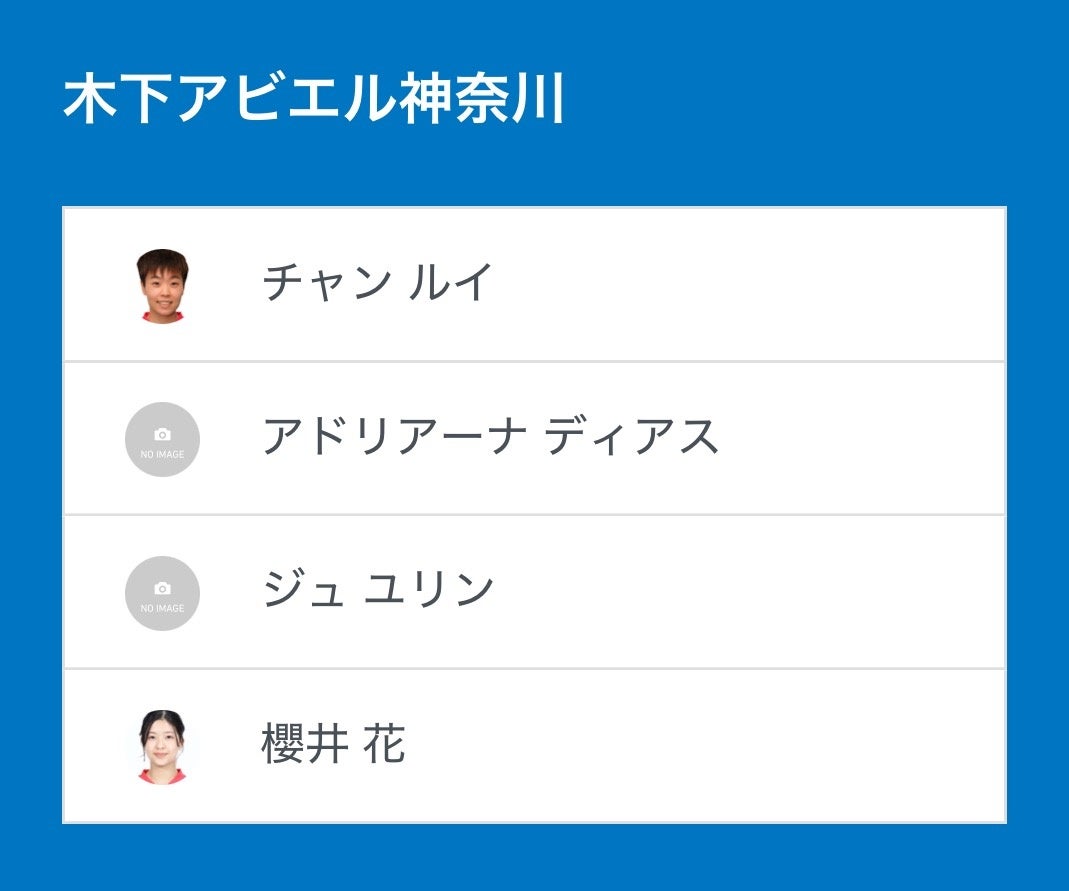
Task: Click the word ユリン in third row
Action: coord(429,590)
